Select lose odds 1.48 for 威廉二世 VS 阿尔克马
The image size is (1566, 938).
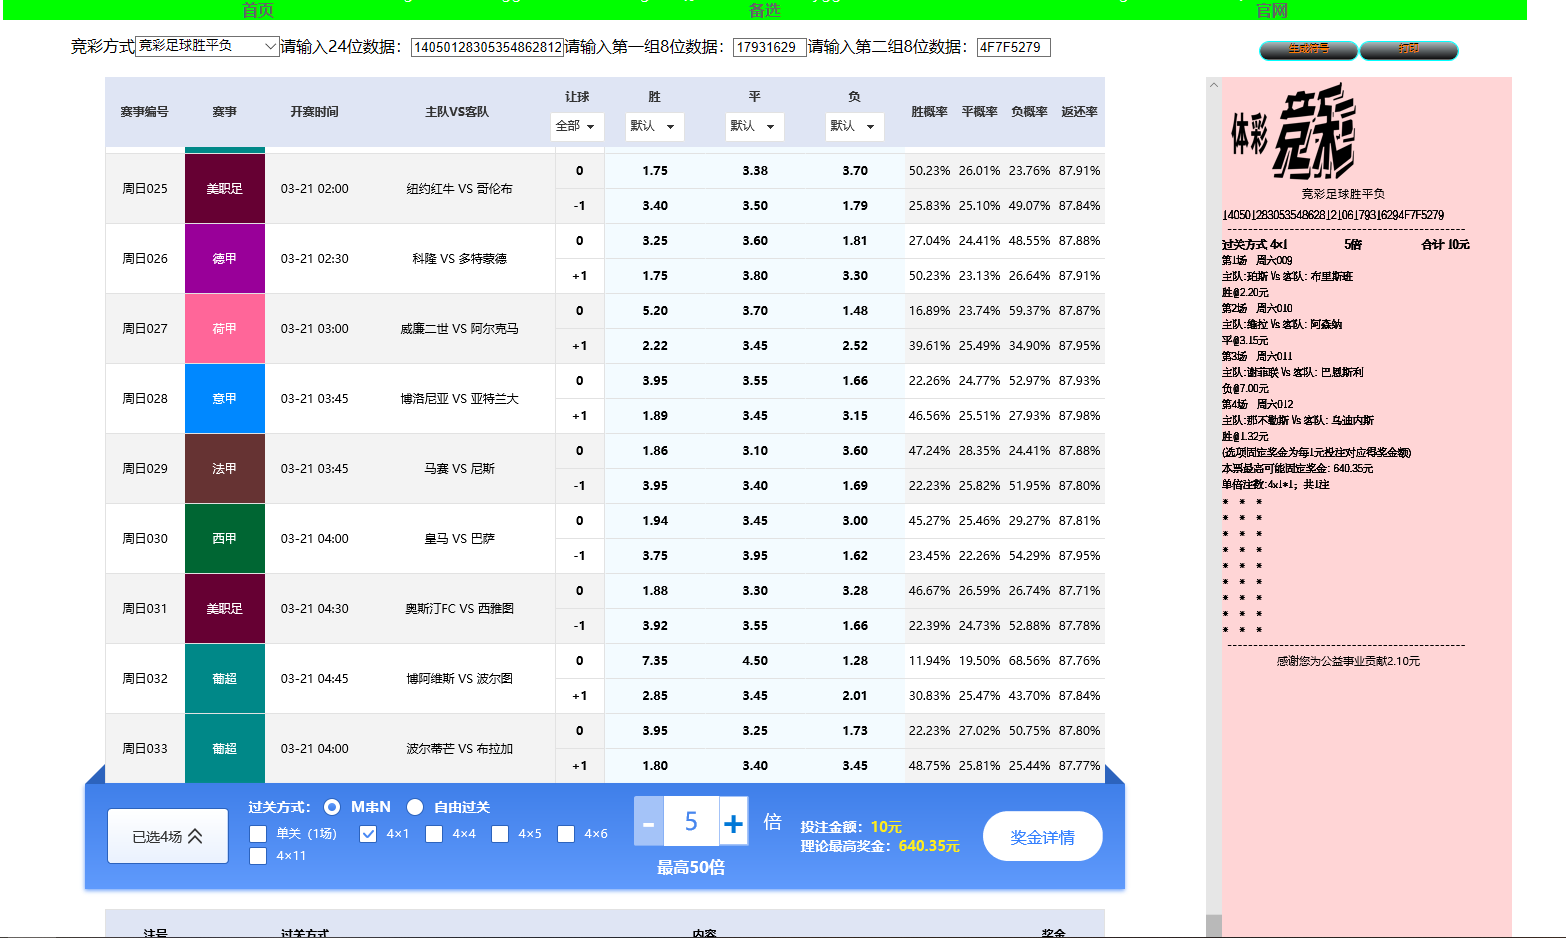855,311
